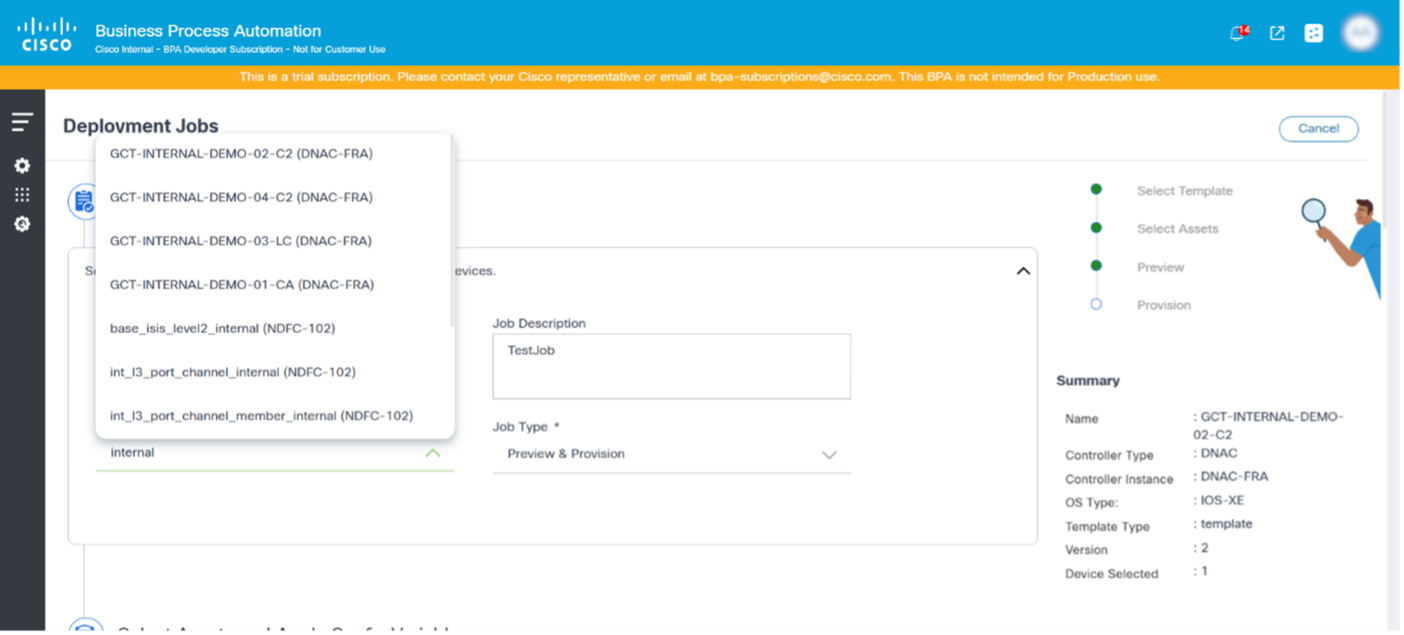
Task: Click the Select Template green step marker
Action: 1096,189
